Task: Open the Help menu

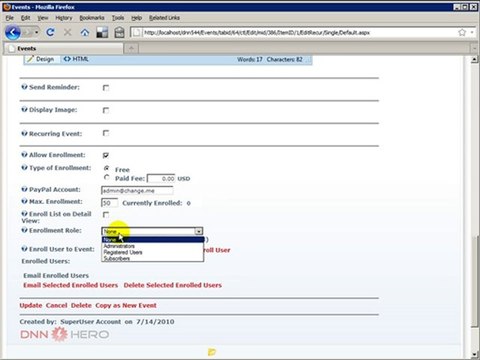Action: 136,18
